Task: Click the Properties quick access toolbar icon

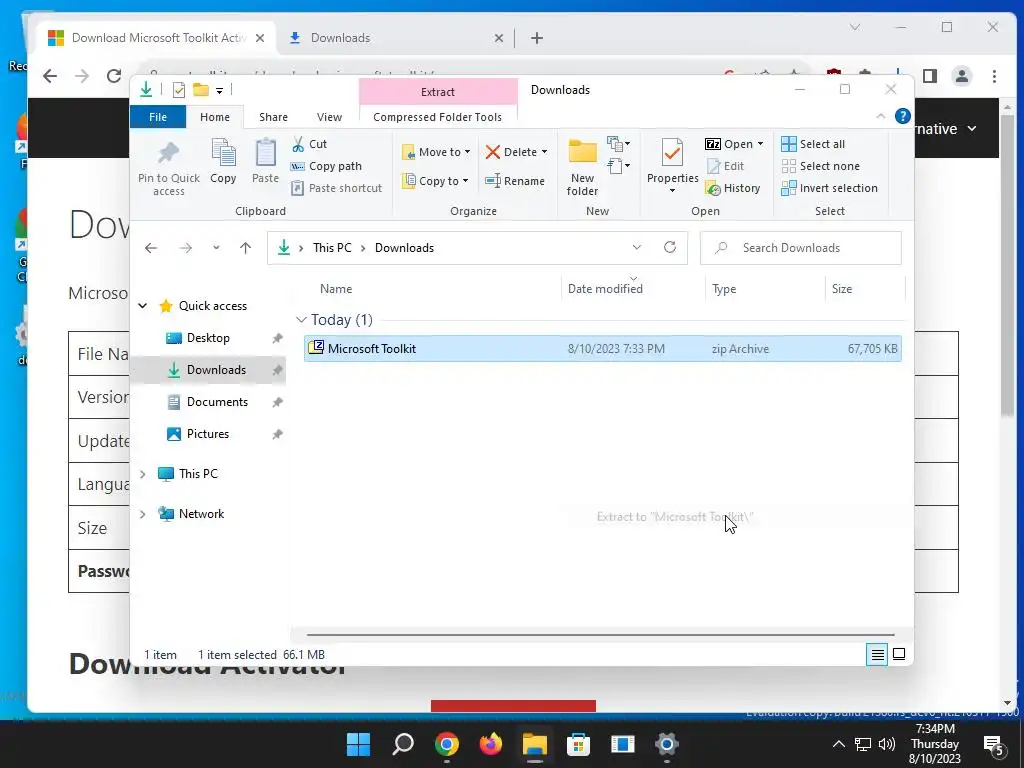Action: pos(178,90)
